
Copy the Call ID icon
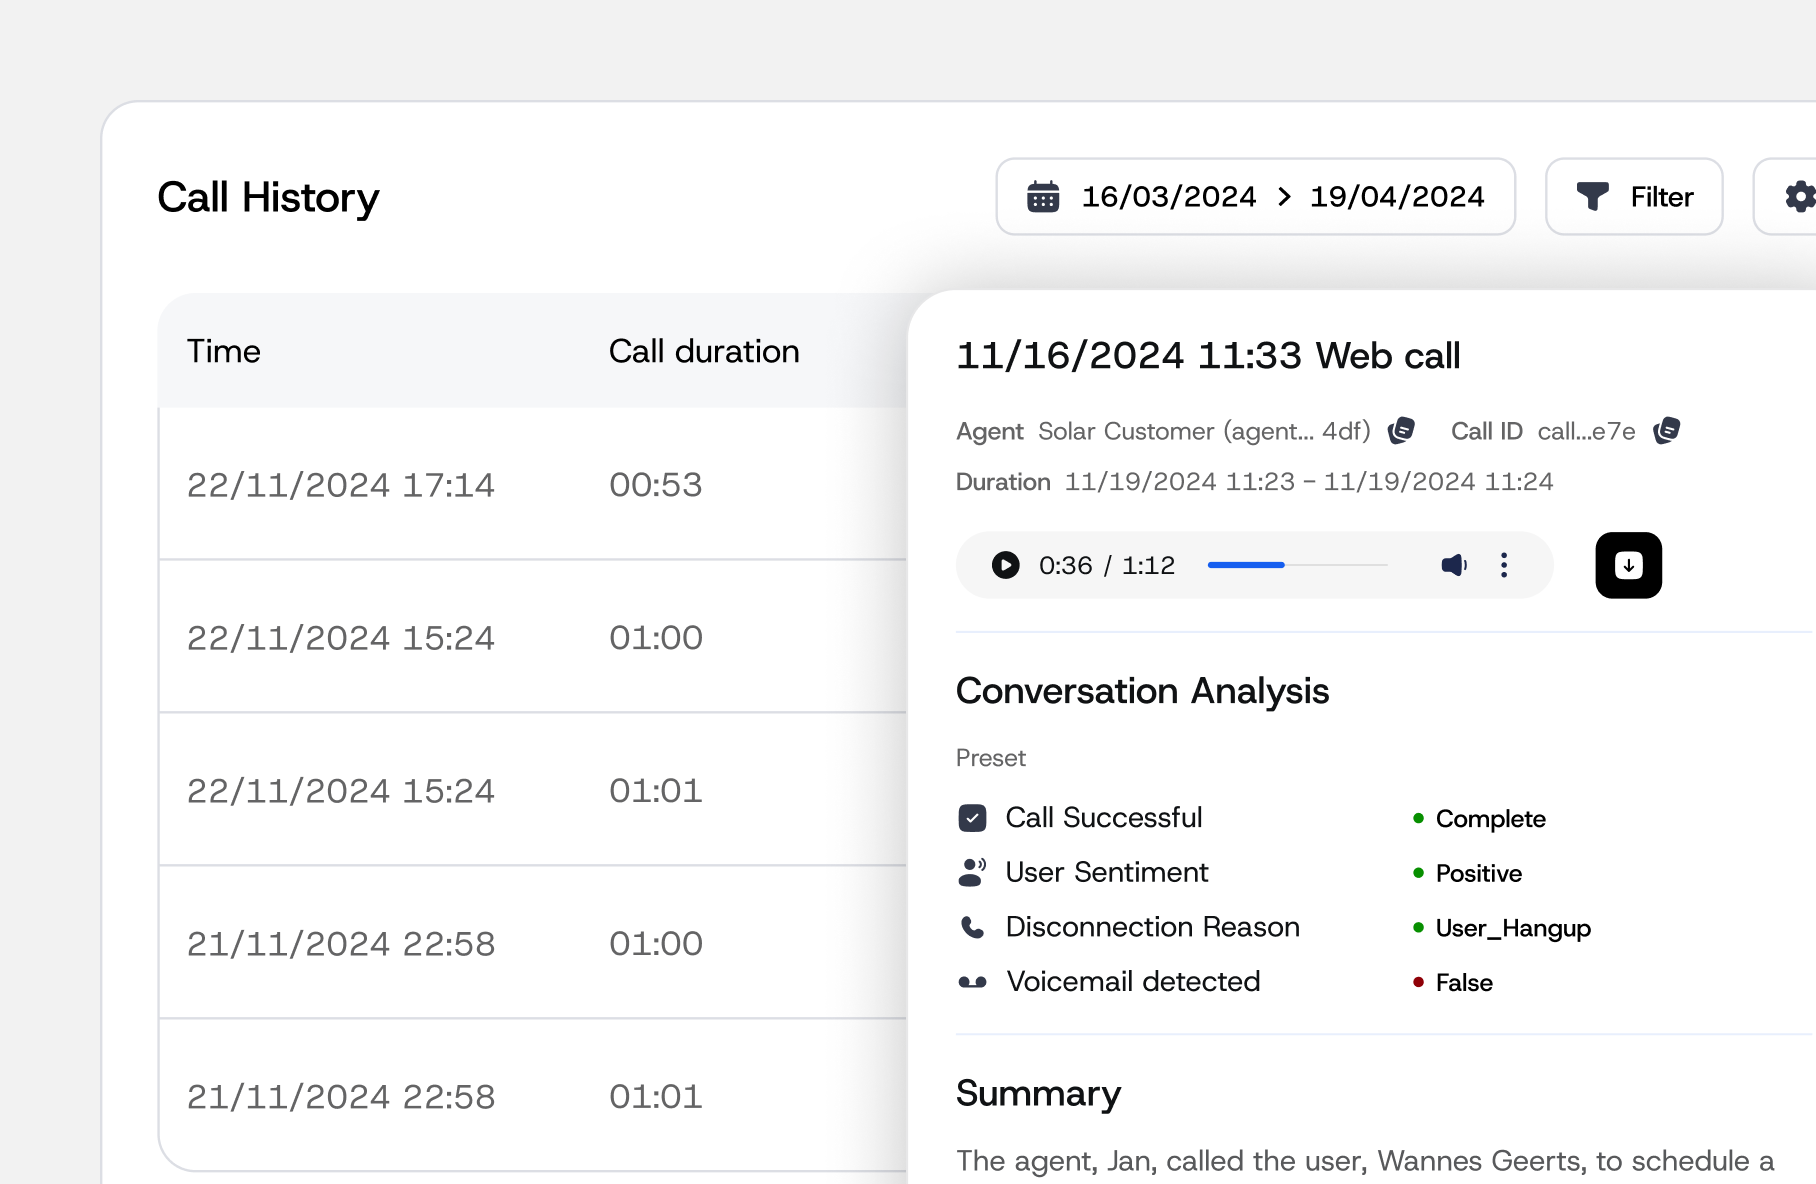coord(1667,431)
